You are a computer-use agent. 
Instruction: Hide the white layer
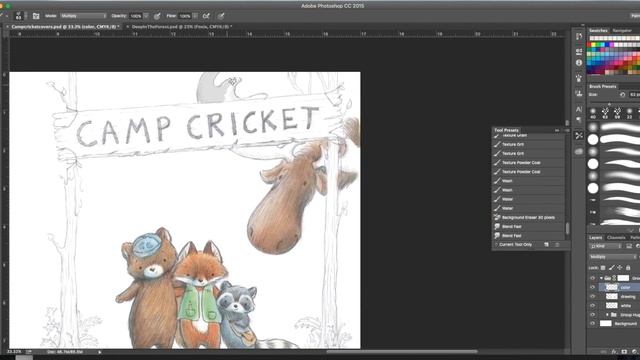click(x=592, y=305)
